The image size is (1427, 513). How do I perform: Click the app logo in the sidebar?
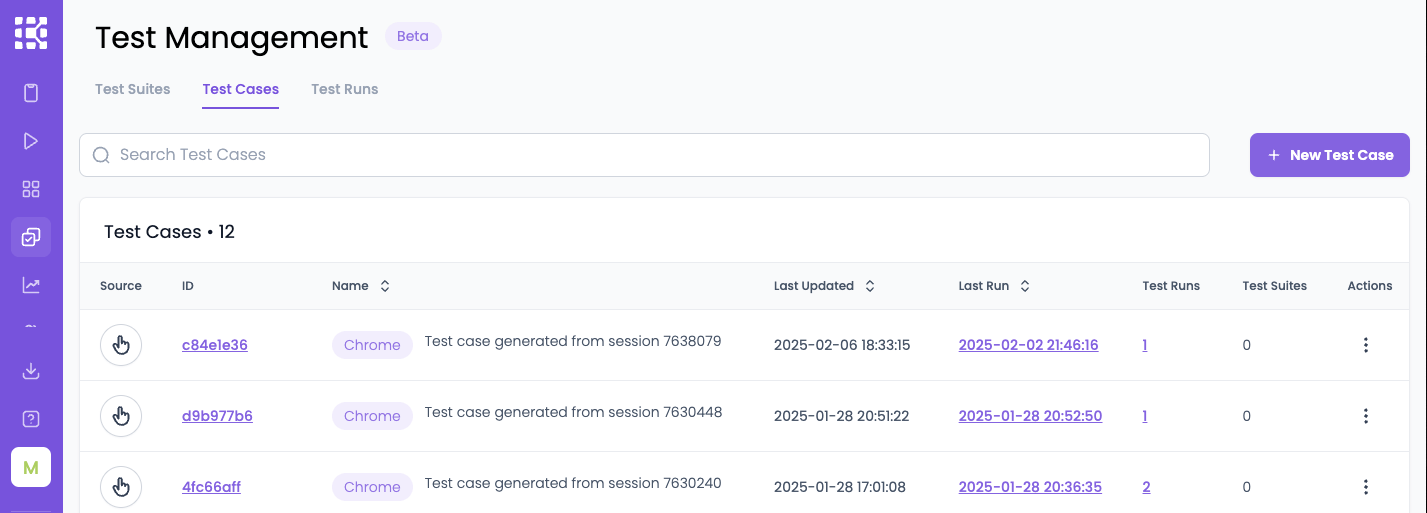coord(31,32)
